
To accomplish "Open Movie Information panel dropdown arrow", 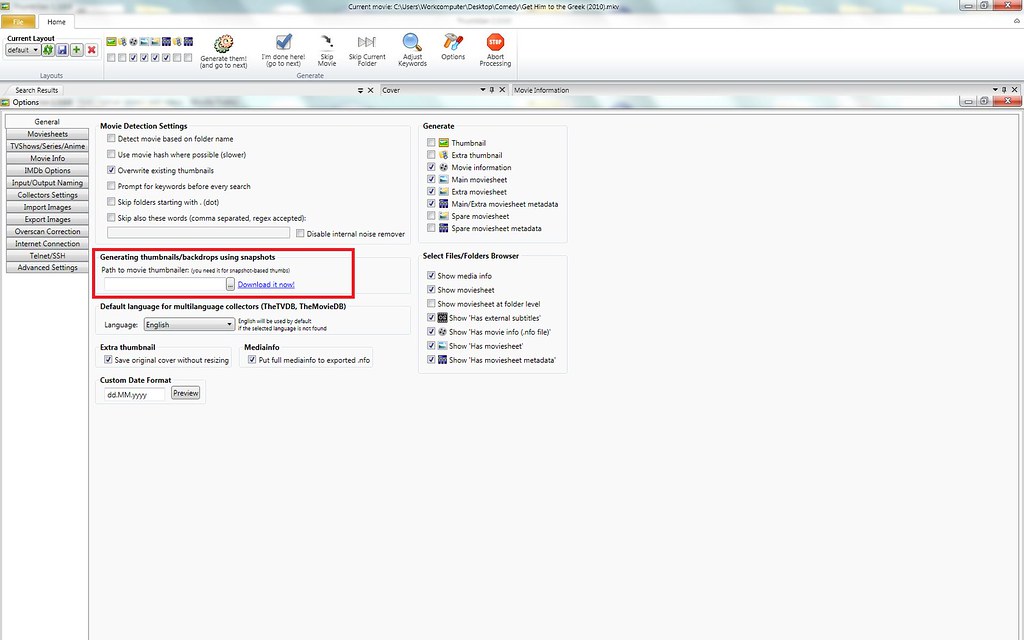I will [995, 90].
